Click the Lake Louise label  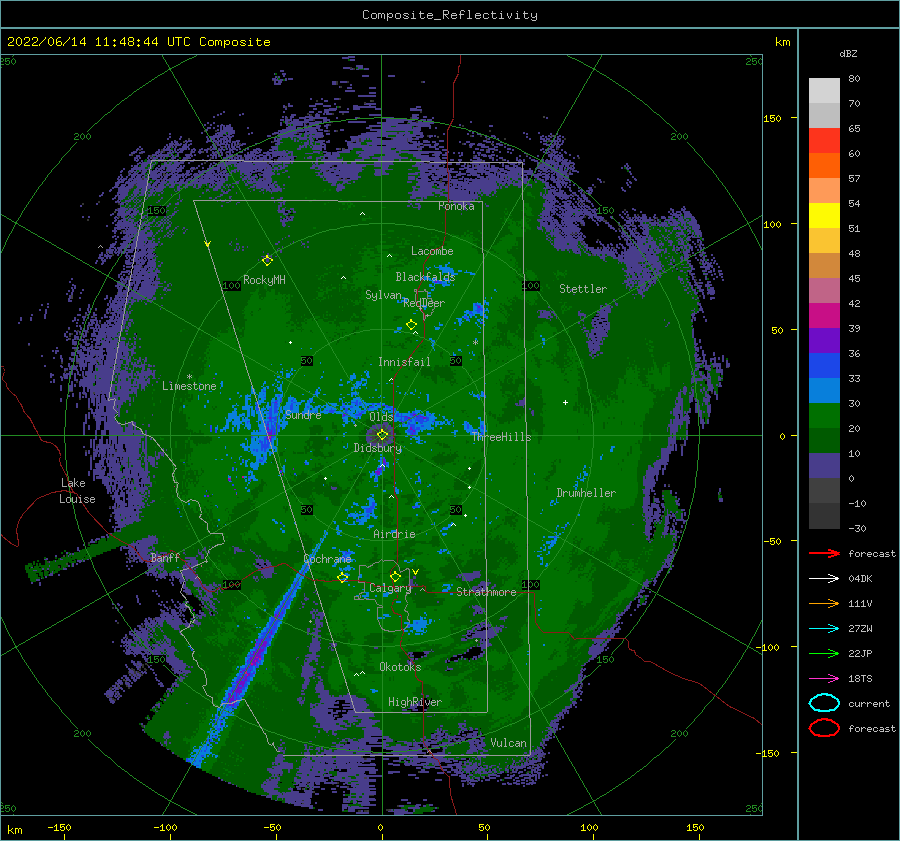coord(78,491)
